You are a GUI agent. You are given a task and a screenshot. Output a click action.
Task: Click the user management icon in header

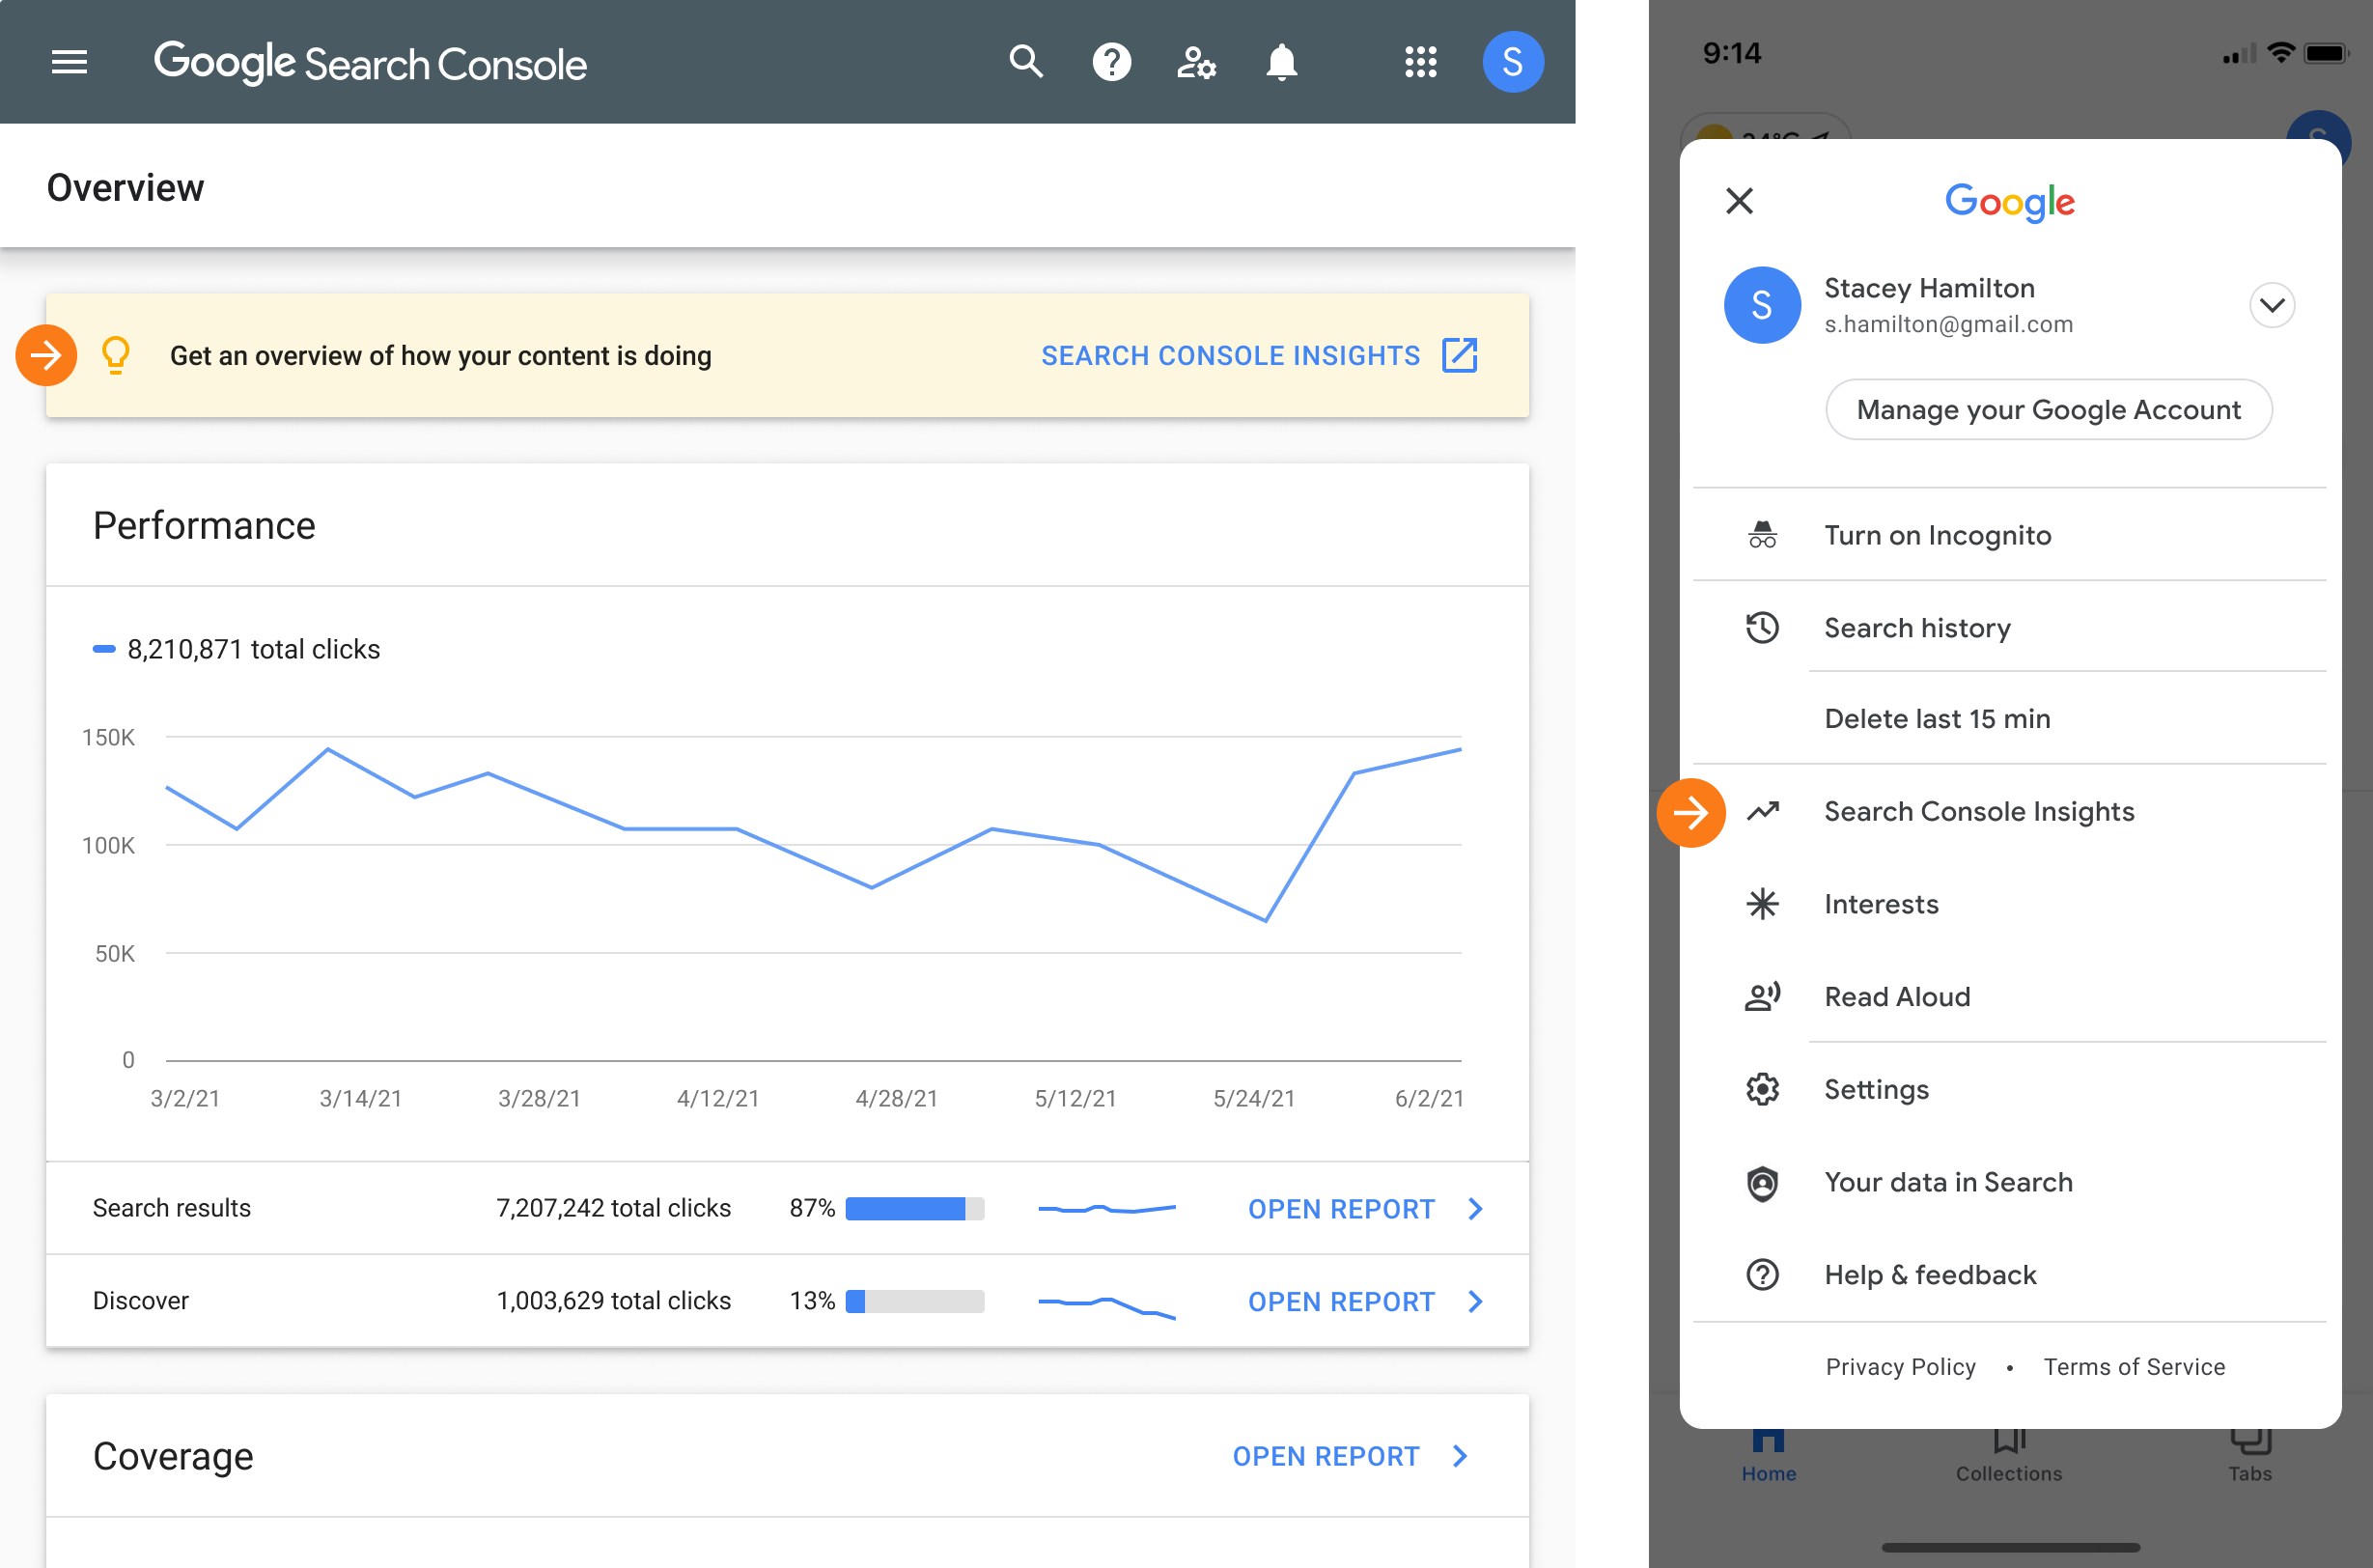click(x=1195, y=61)
